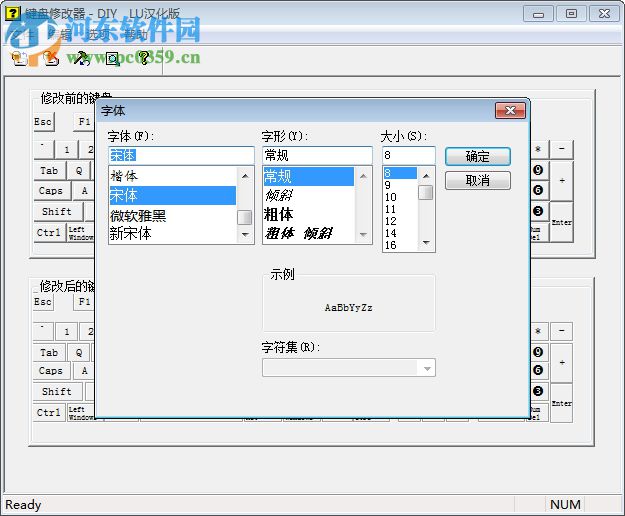Click numpad 6 on the 修改后 keyboard
The image size is (625, 516).
tap(539, 371)
